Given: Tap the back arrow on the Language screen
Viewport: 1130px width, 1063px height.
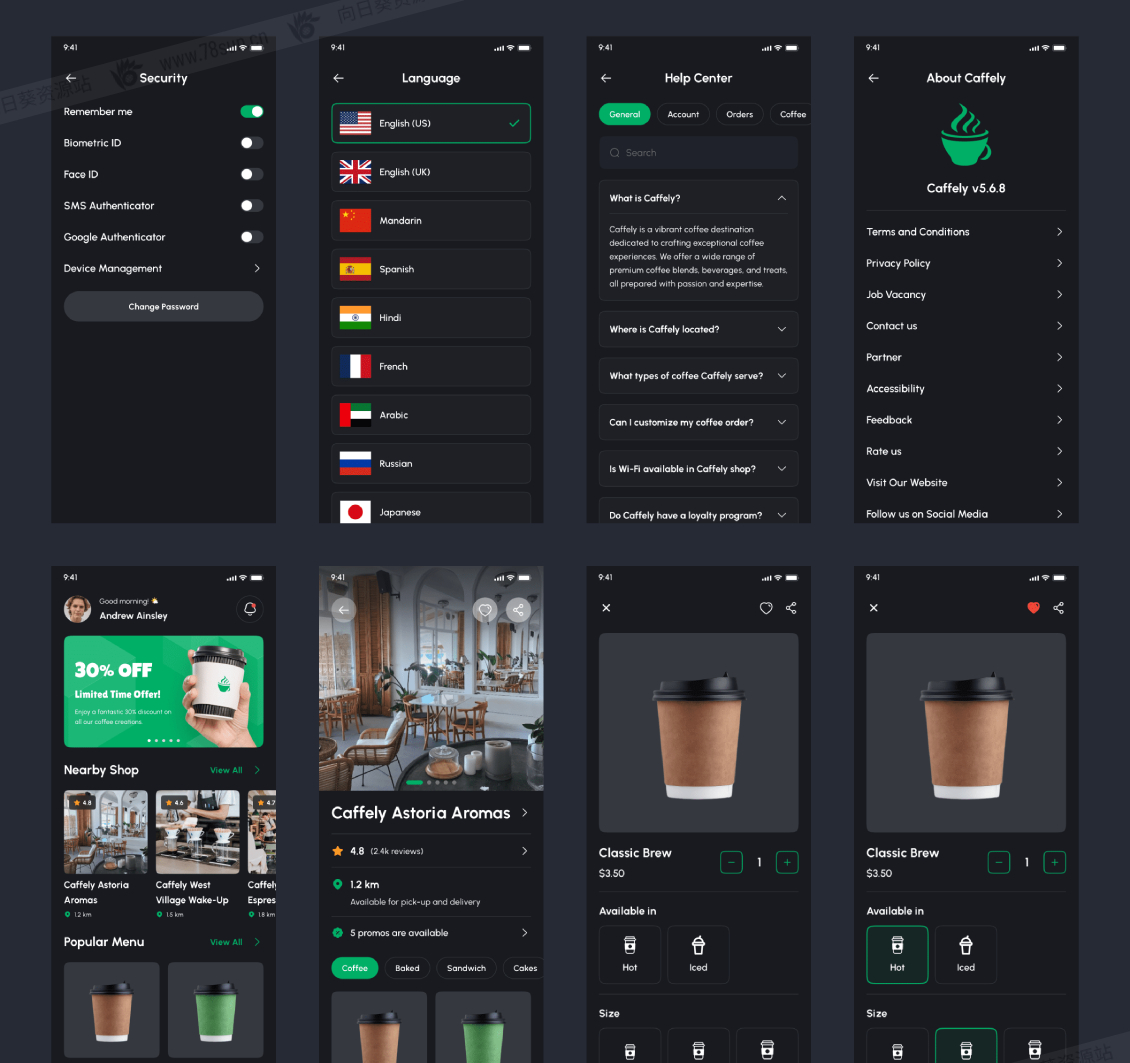Looking at the screenshot, I should coord(338,78).
